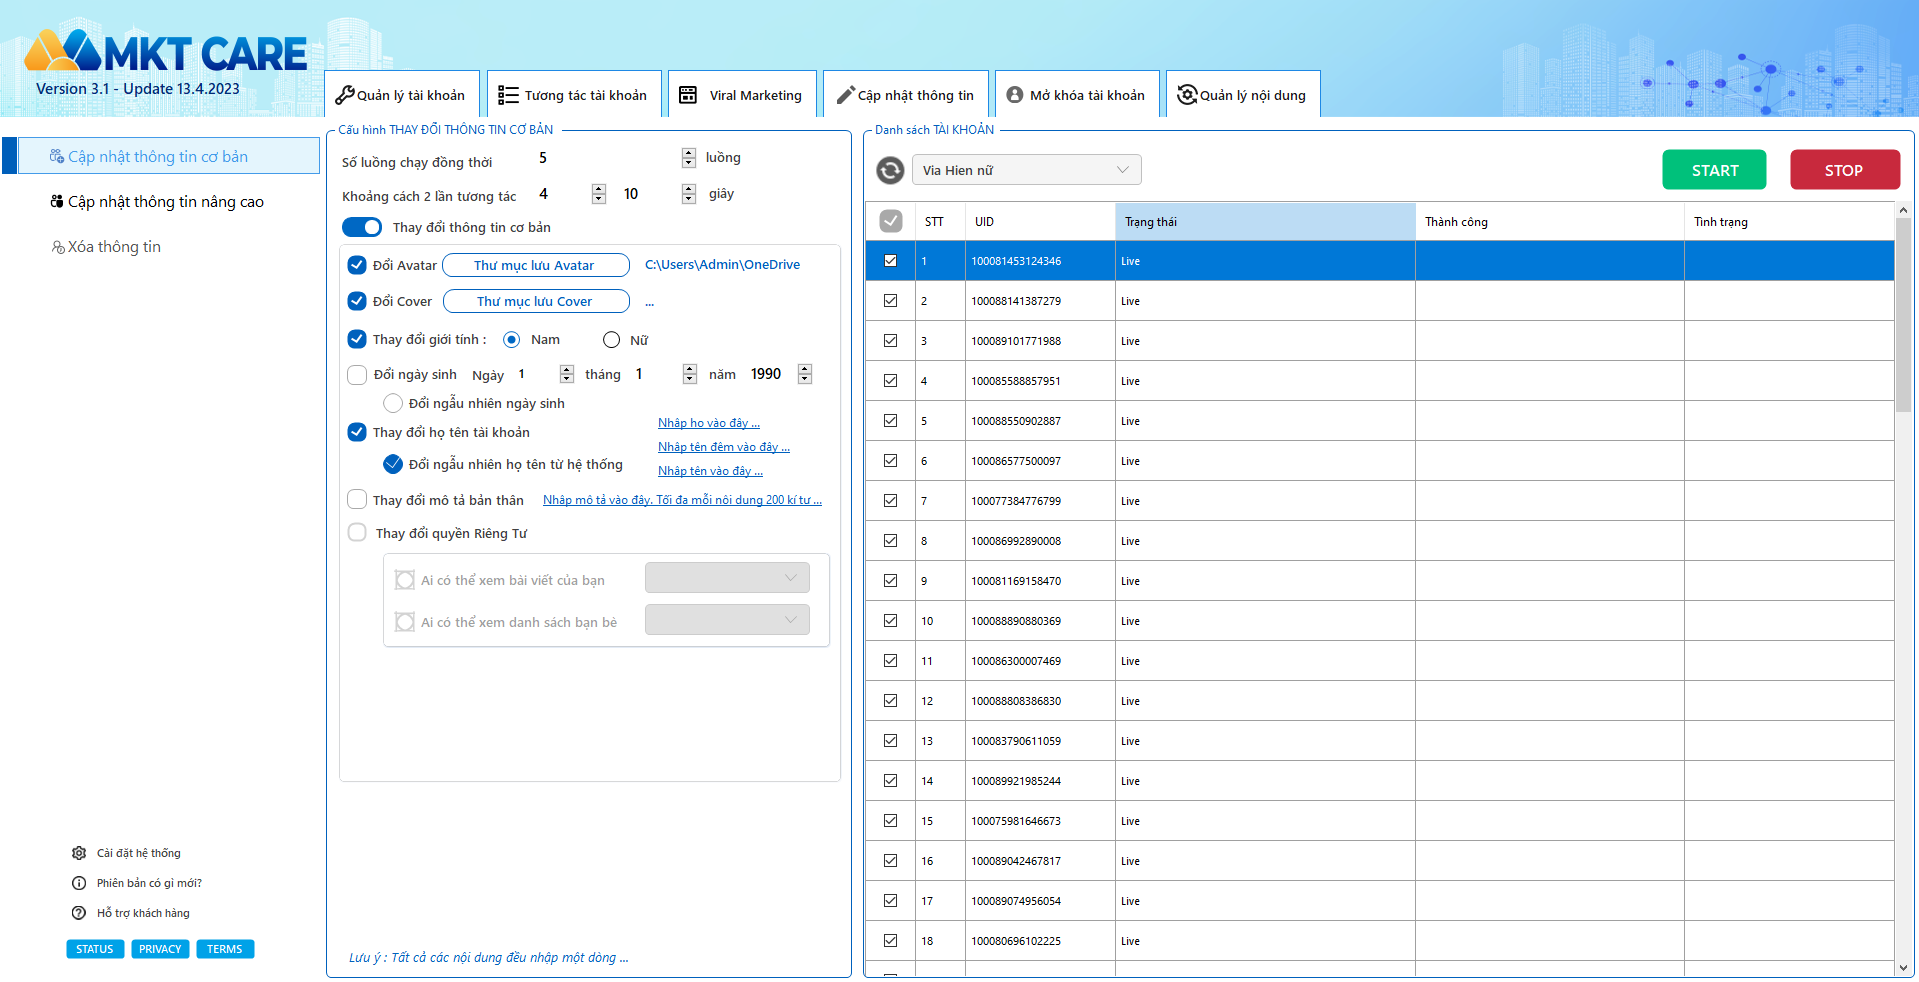Toggle the select-all checkbox in table header
Viewport: 1919px width, 982px height.
point(891,221)
